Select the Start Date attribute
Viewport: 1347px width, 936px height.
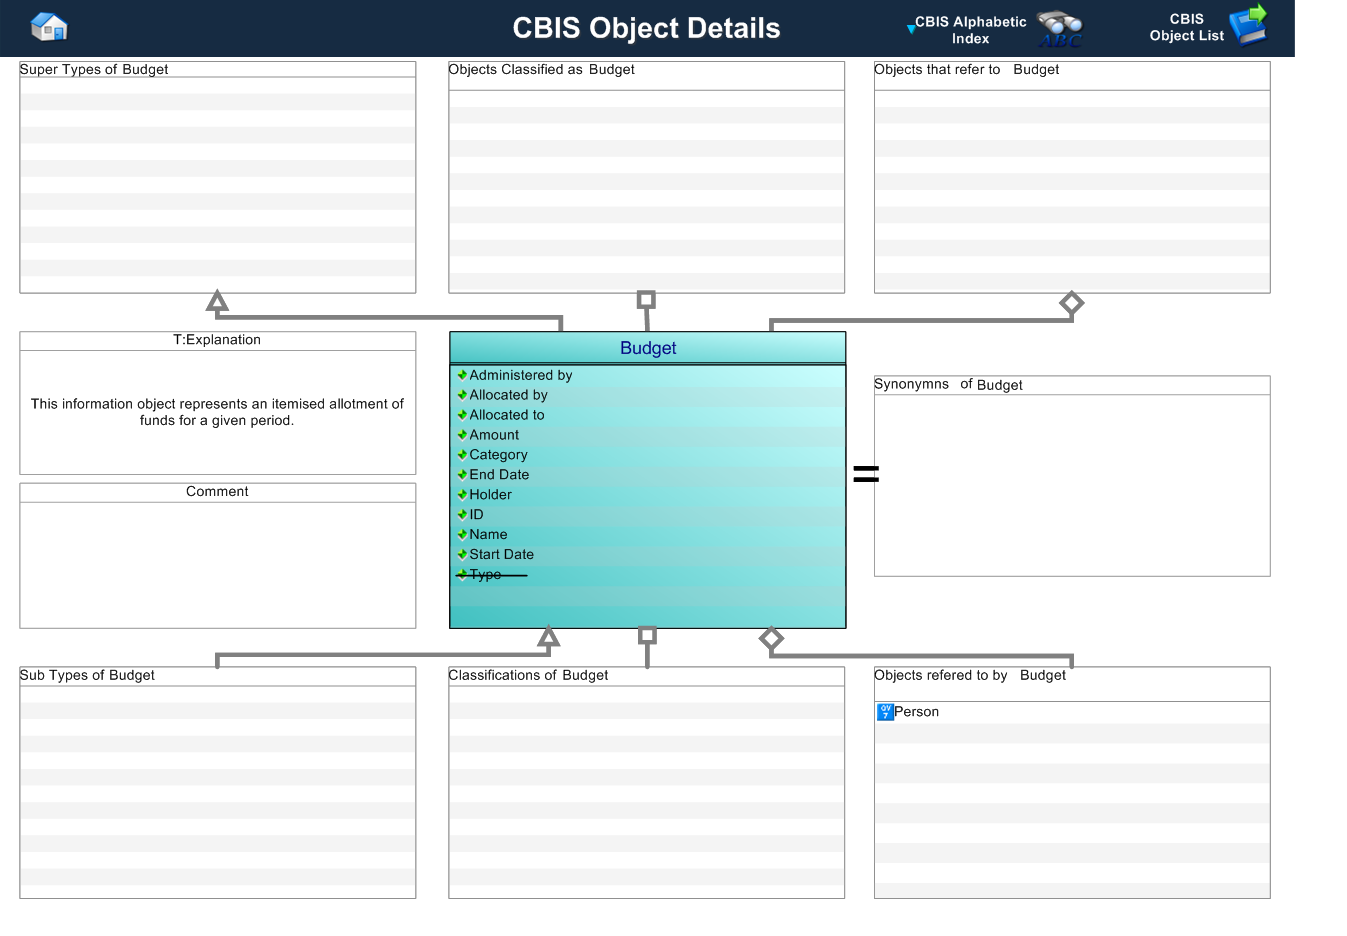tap(501, 555)
